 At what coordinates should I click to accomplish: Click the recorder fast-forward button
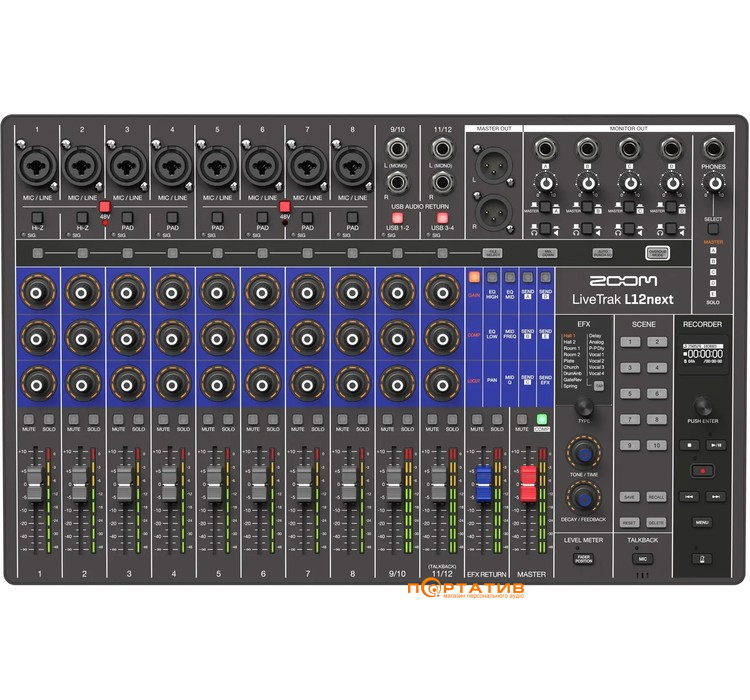[x=716, y=497]
